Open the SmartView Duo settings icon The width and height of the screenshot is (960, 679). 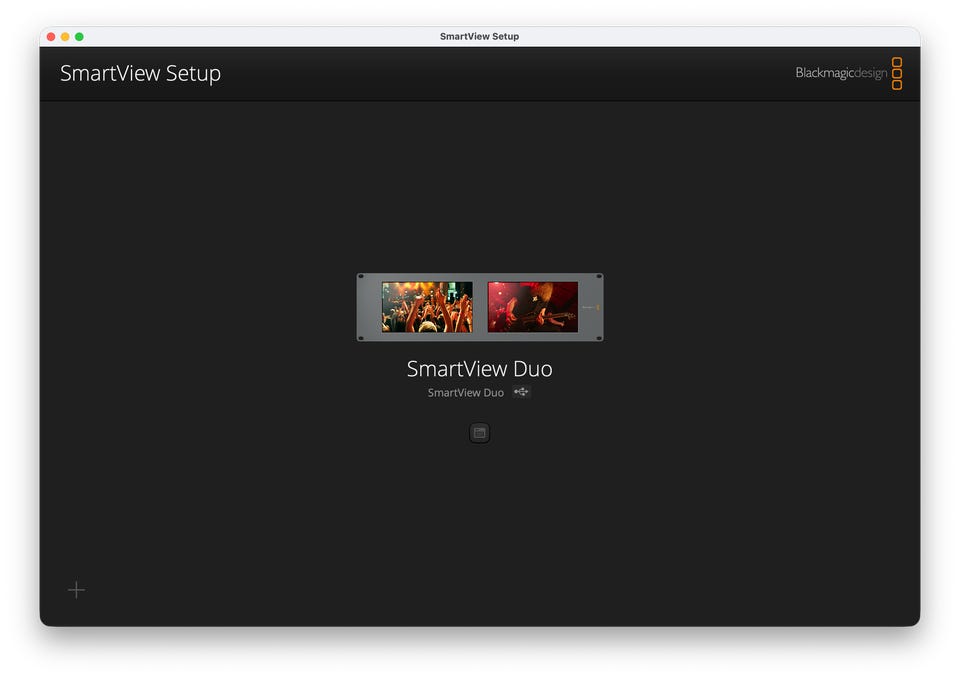(479, 433)
